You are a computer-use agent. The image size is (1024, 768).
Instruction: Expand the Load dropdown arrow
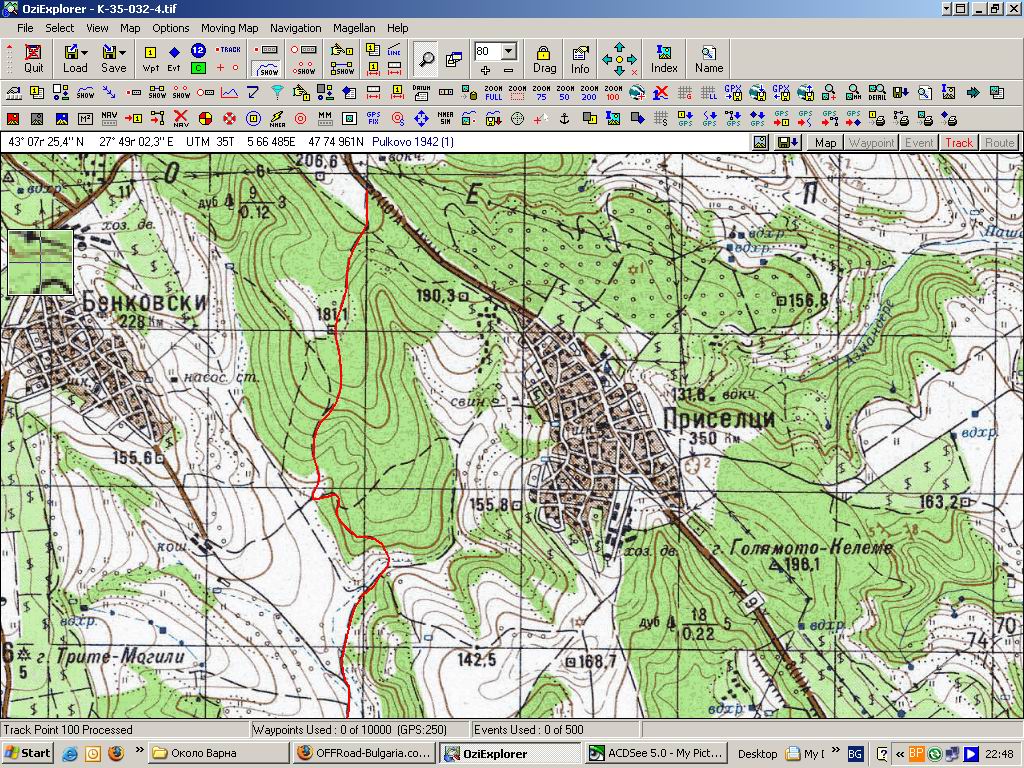pos(84,51)
